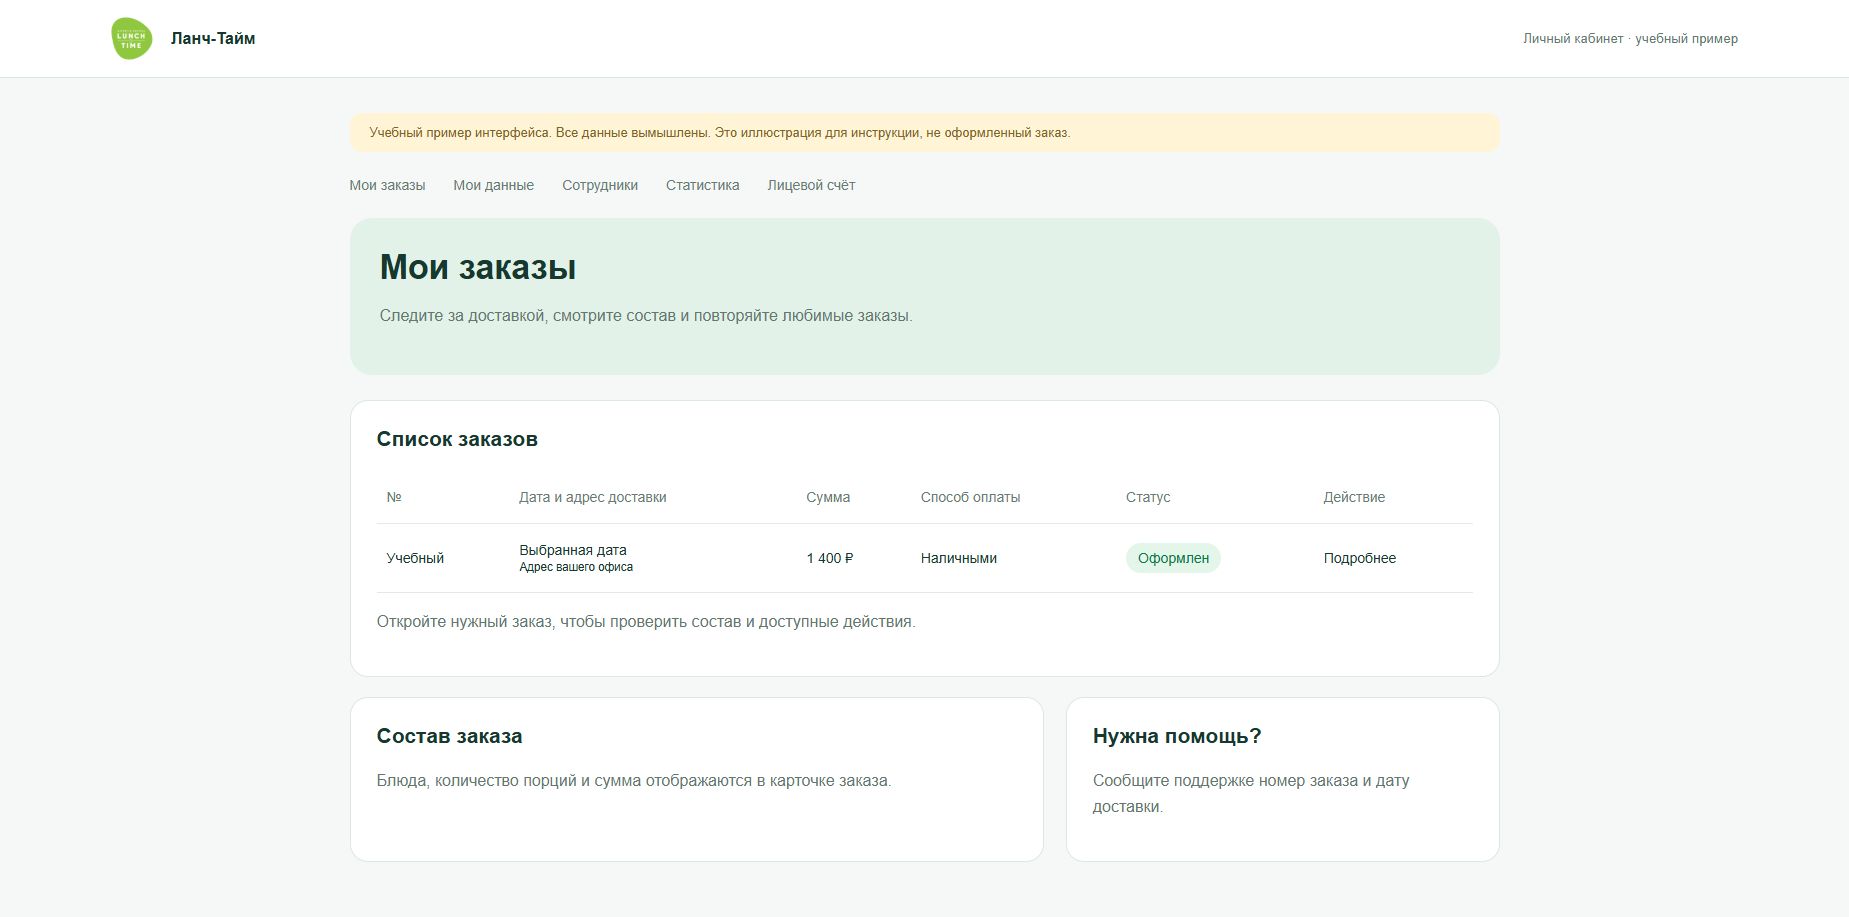Click the Статус column header
This screenshot has width=1849, height=917.
pyautogui.click(x=1148, y=497)
